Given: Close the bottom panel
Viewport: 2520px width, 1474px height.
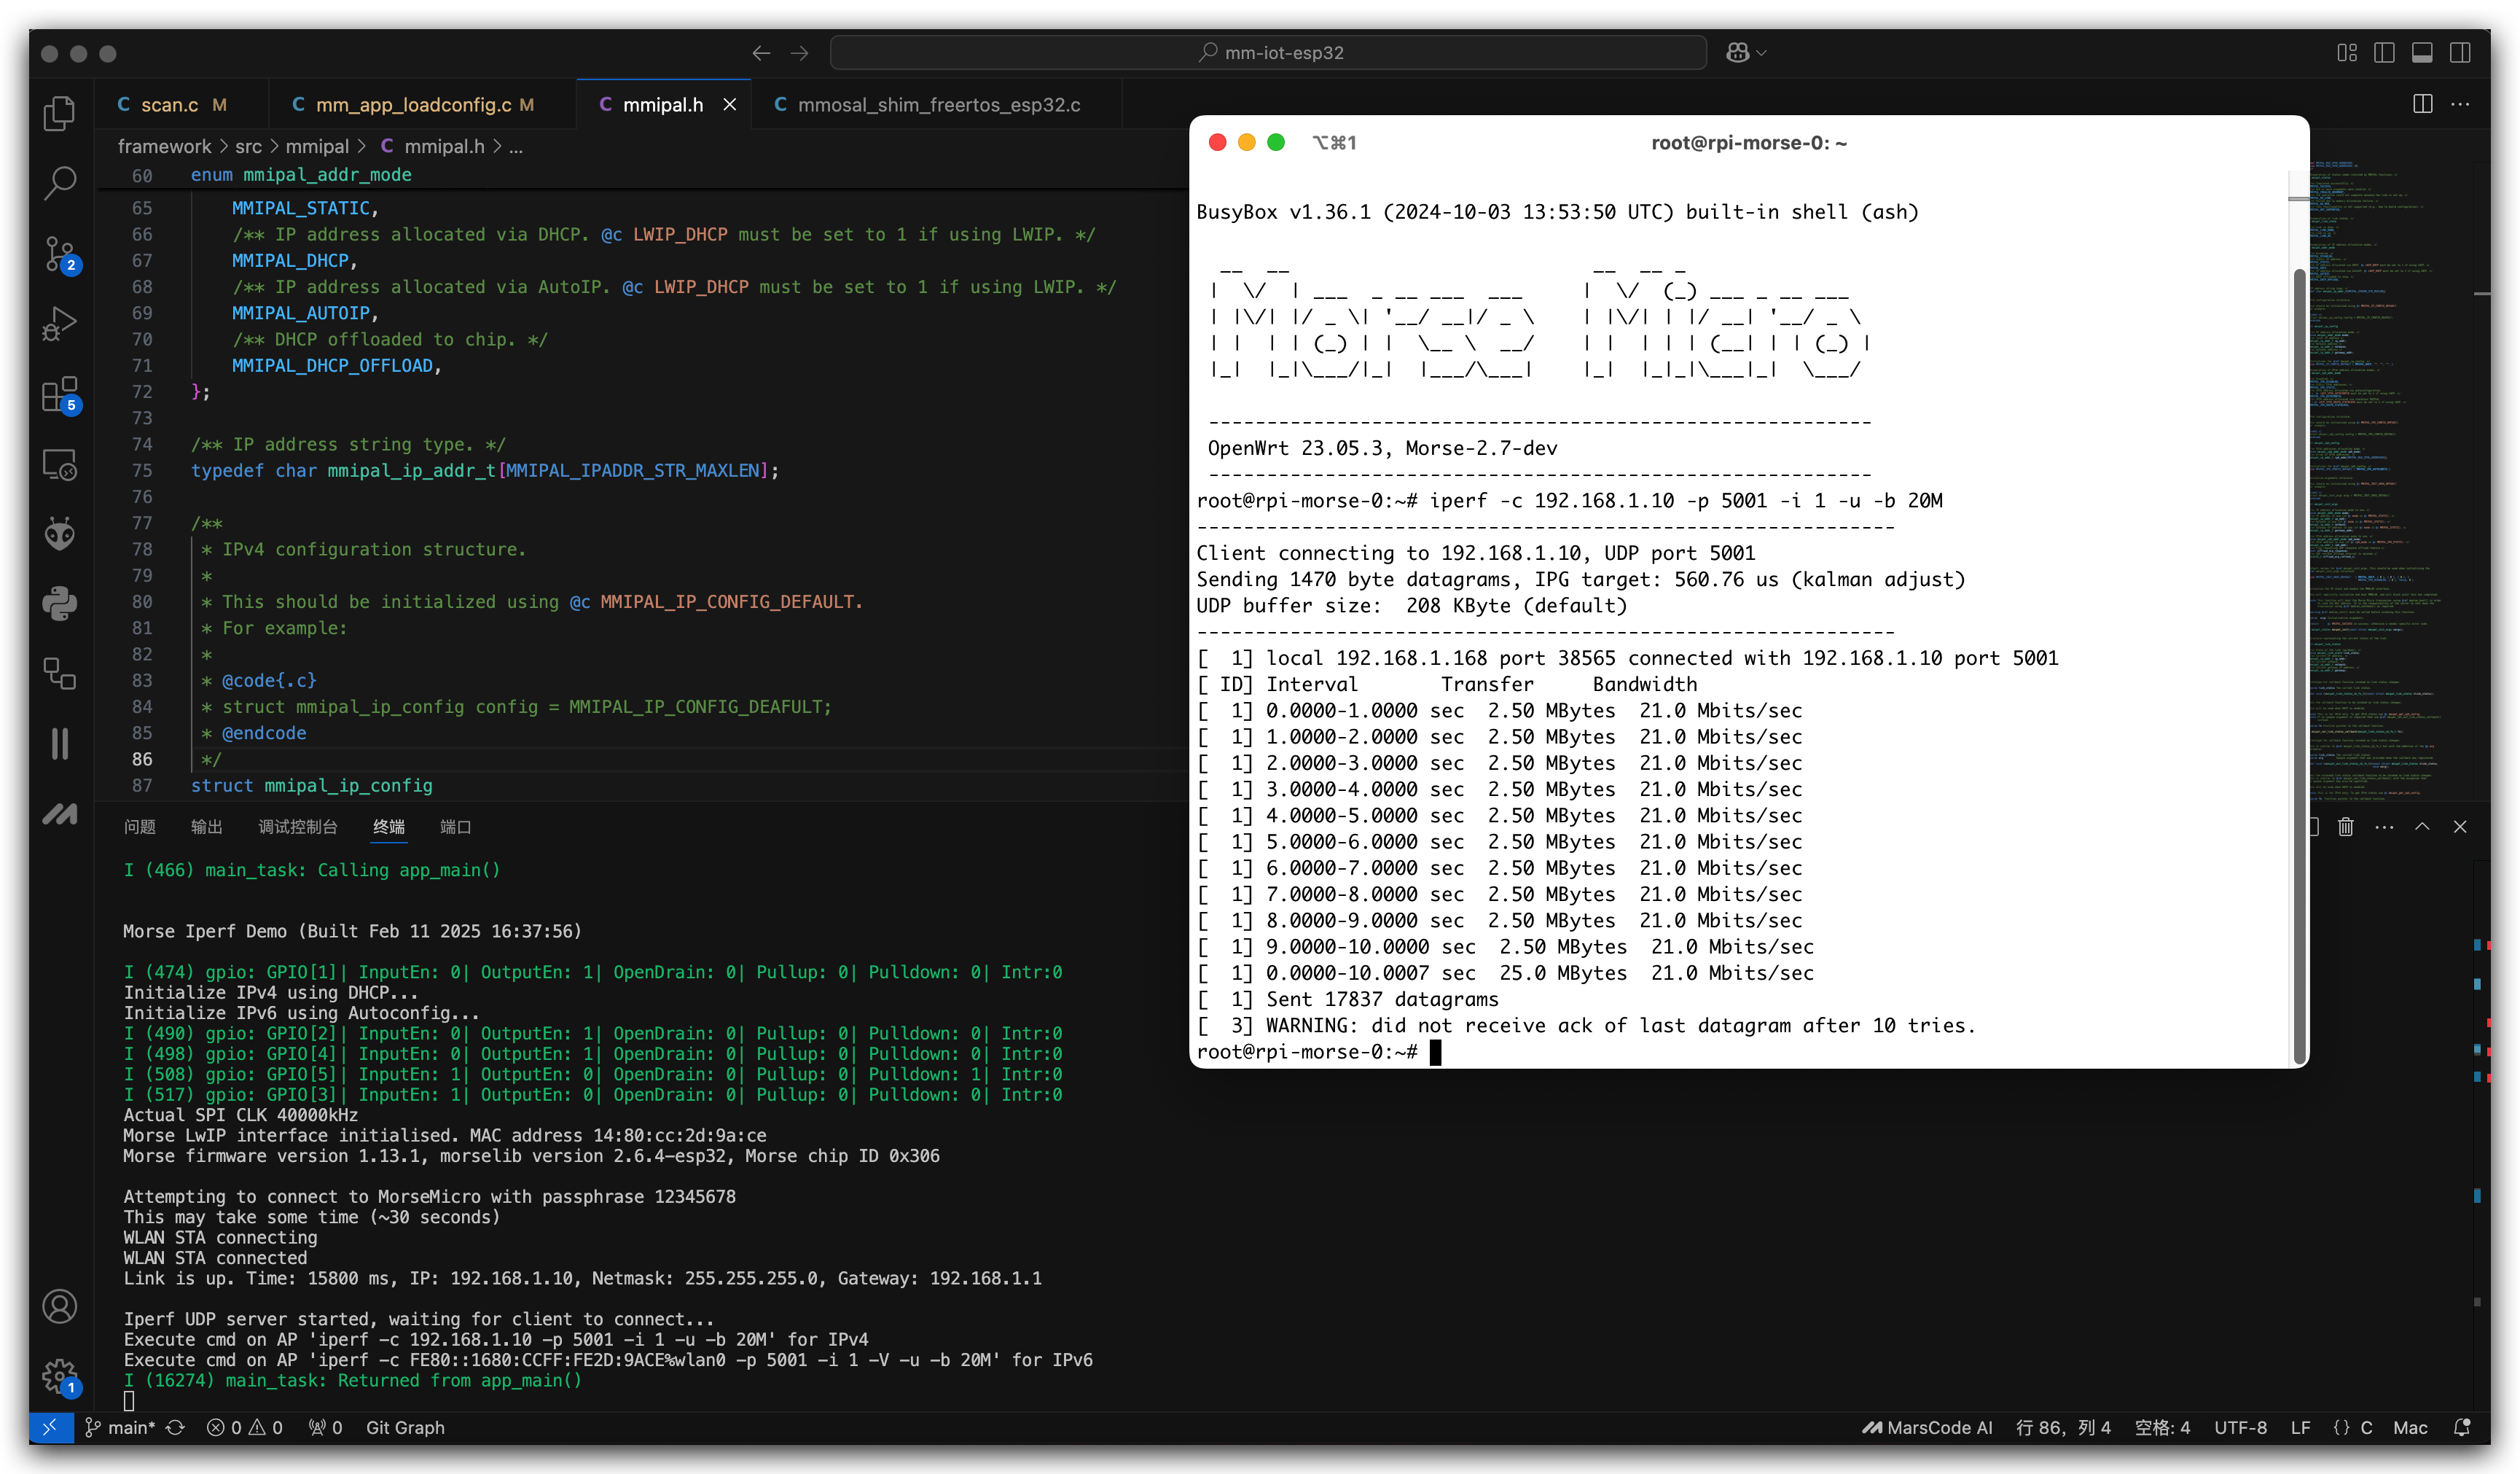Looking at the screenshot, I should coord(2460,827).
